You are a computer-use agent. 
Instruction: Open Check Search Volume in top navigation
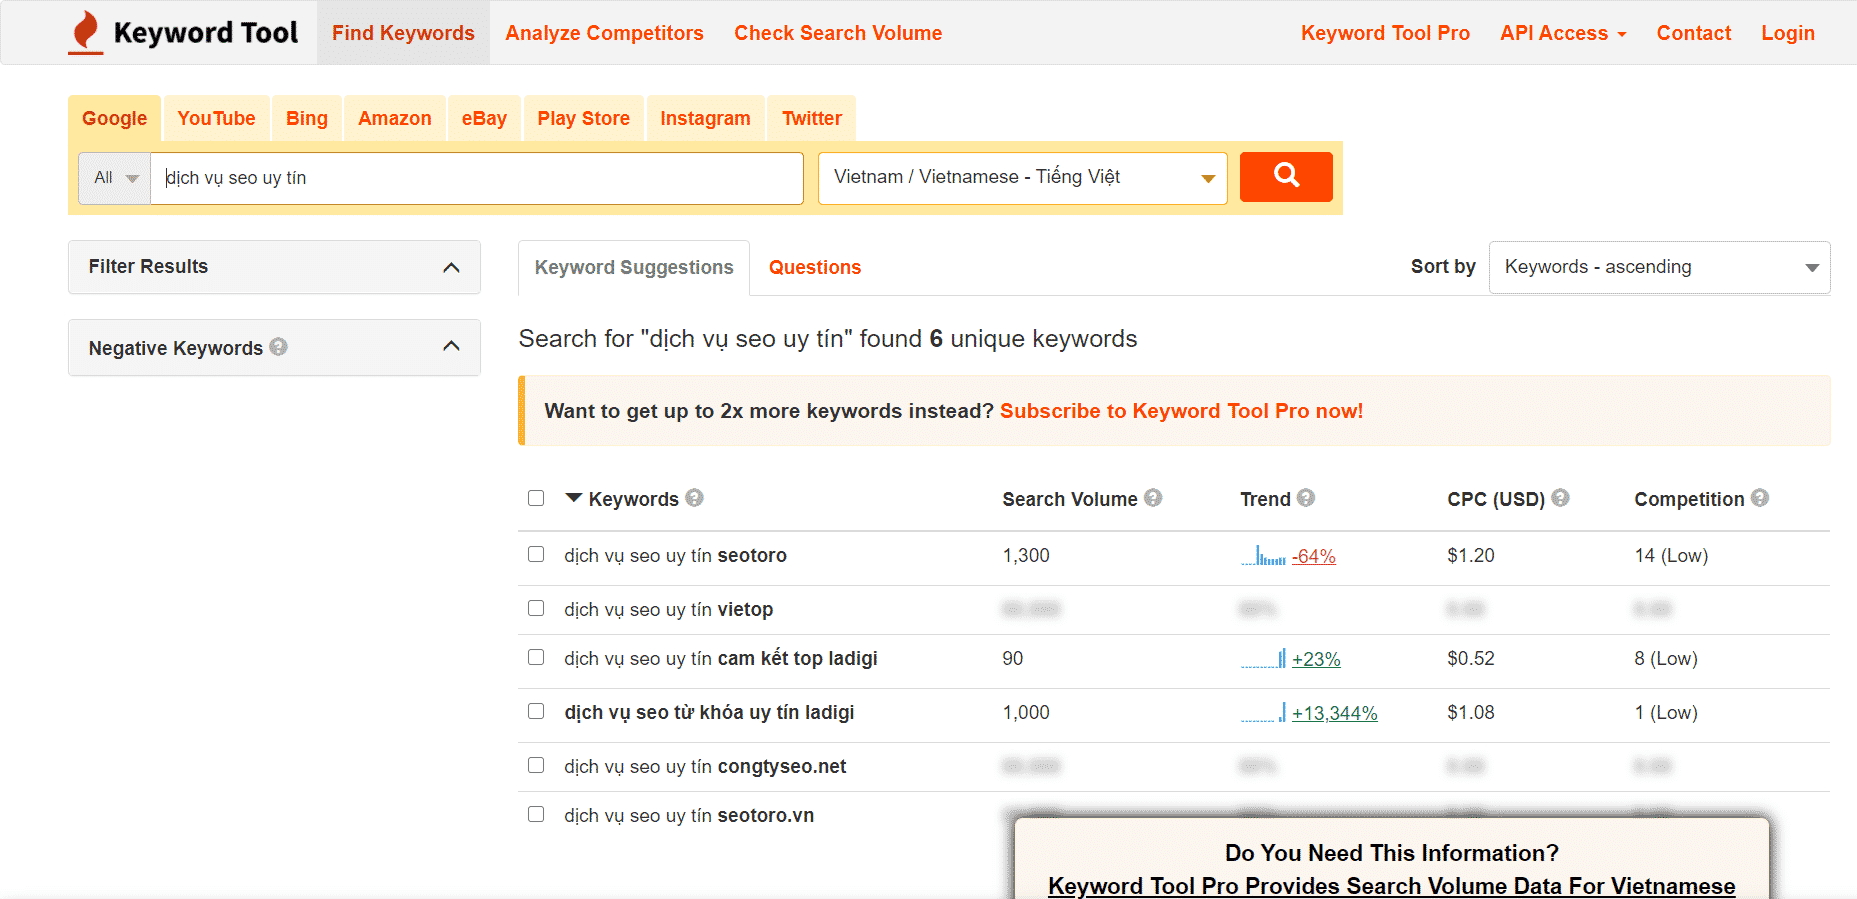click(838, 33)
